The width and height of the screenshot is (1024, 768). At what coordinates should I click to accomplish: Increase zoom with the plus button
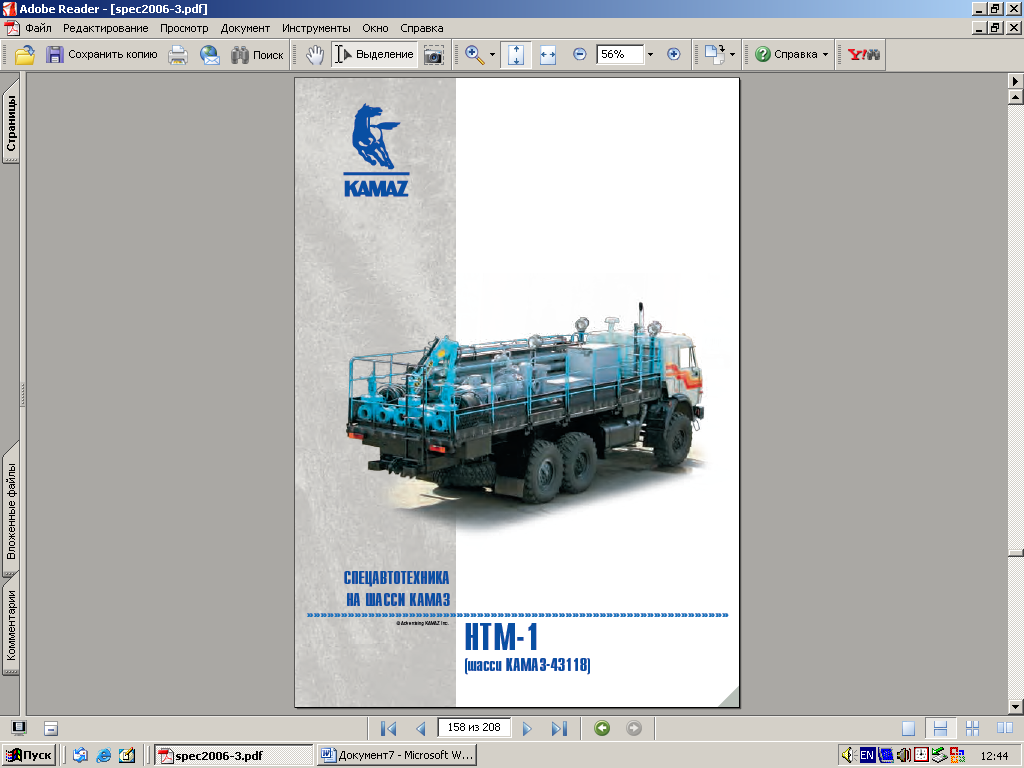[x=673, y=54]
